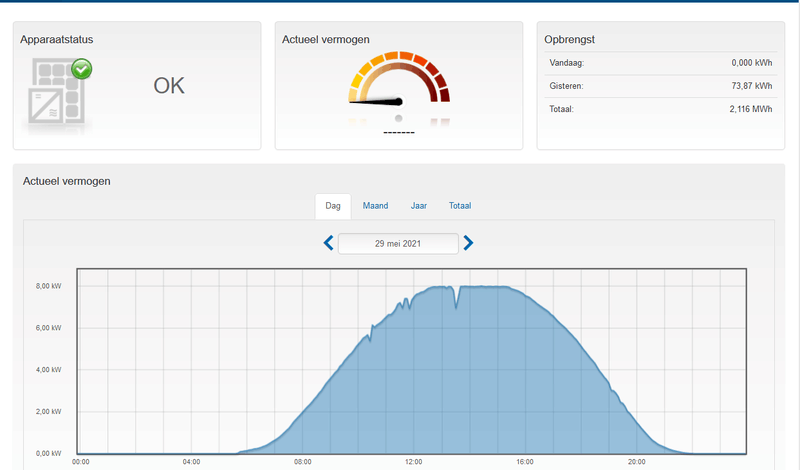Click the 73,87 kWh value
Viewport: 800px width, 470px height.
752,86
